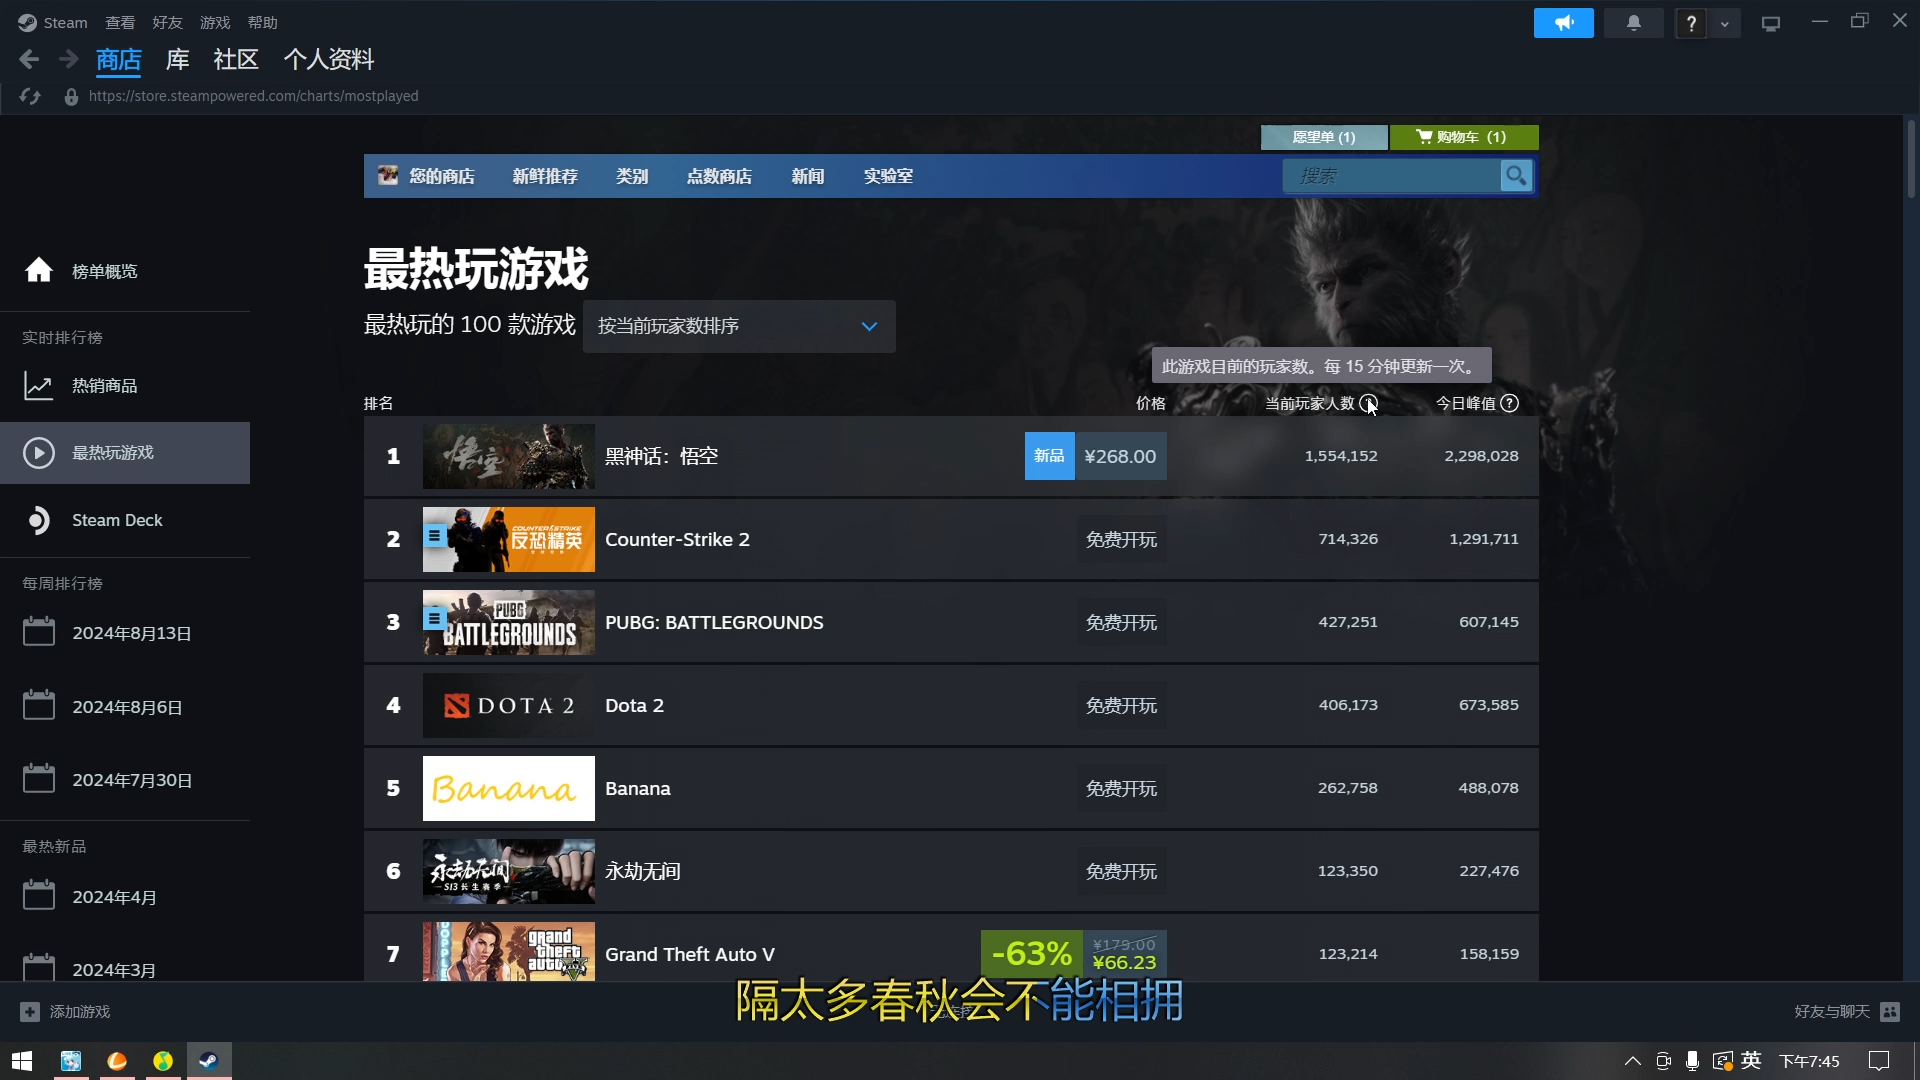Viewport: 1920px width, 1080px height.
Task: Open 黑神话：悟空 game thumbnail
Action: pyautogui.click(x=509, y=456)
